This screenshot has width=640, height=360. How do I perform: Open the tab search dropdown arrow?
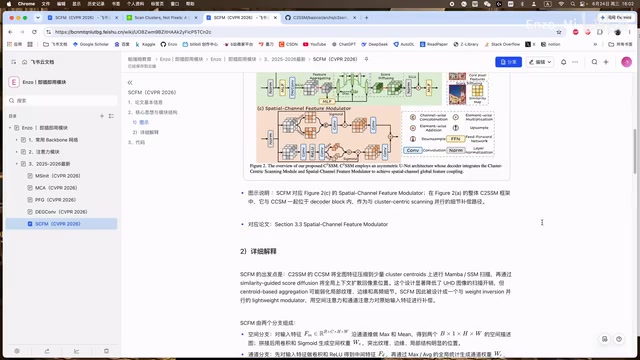point(38,18)
